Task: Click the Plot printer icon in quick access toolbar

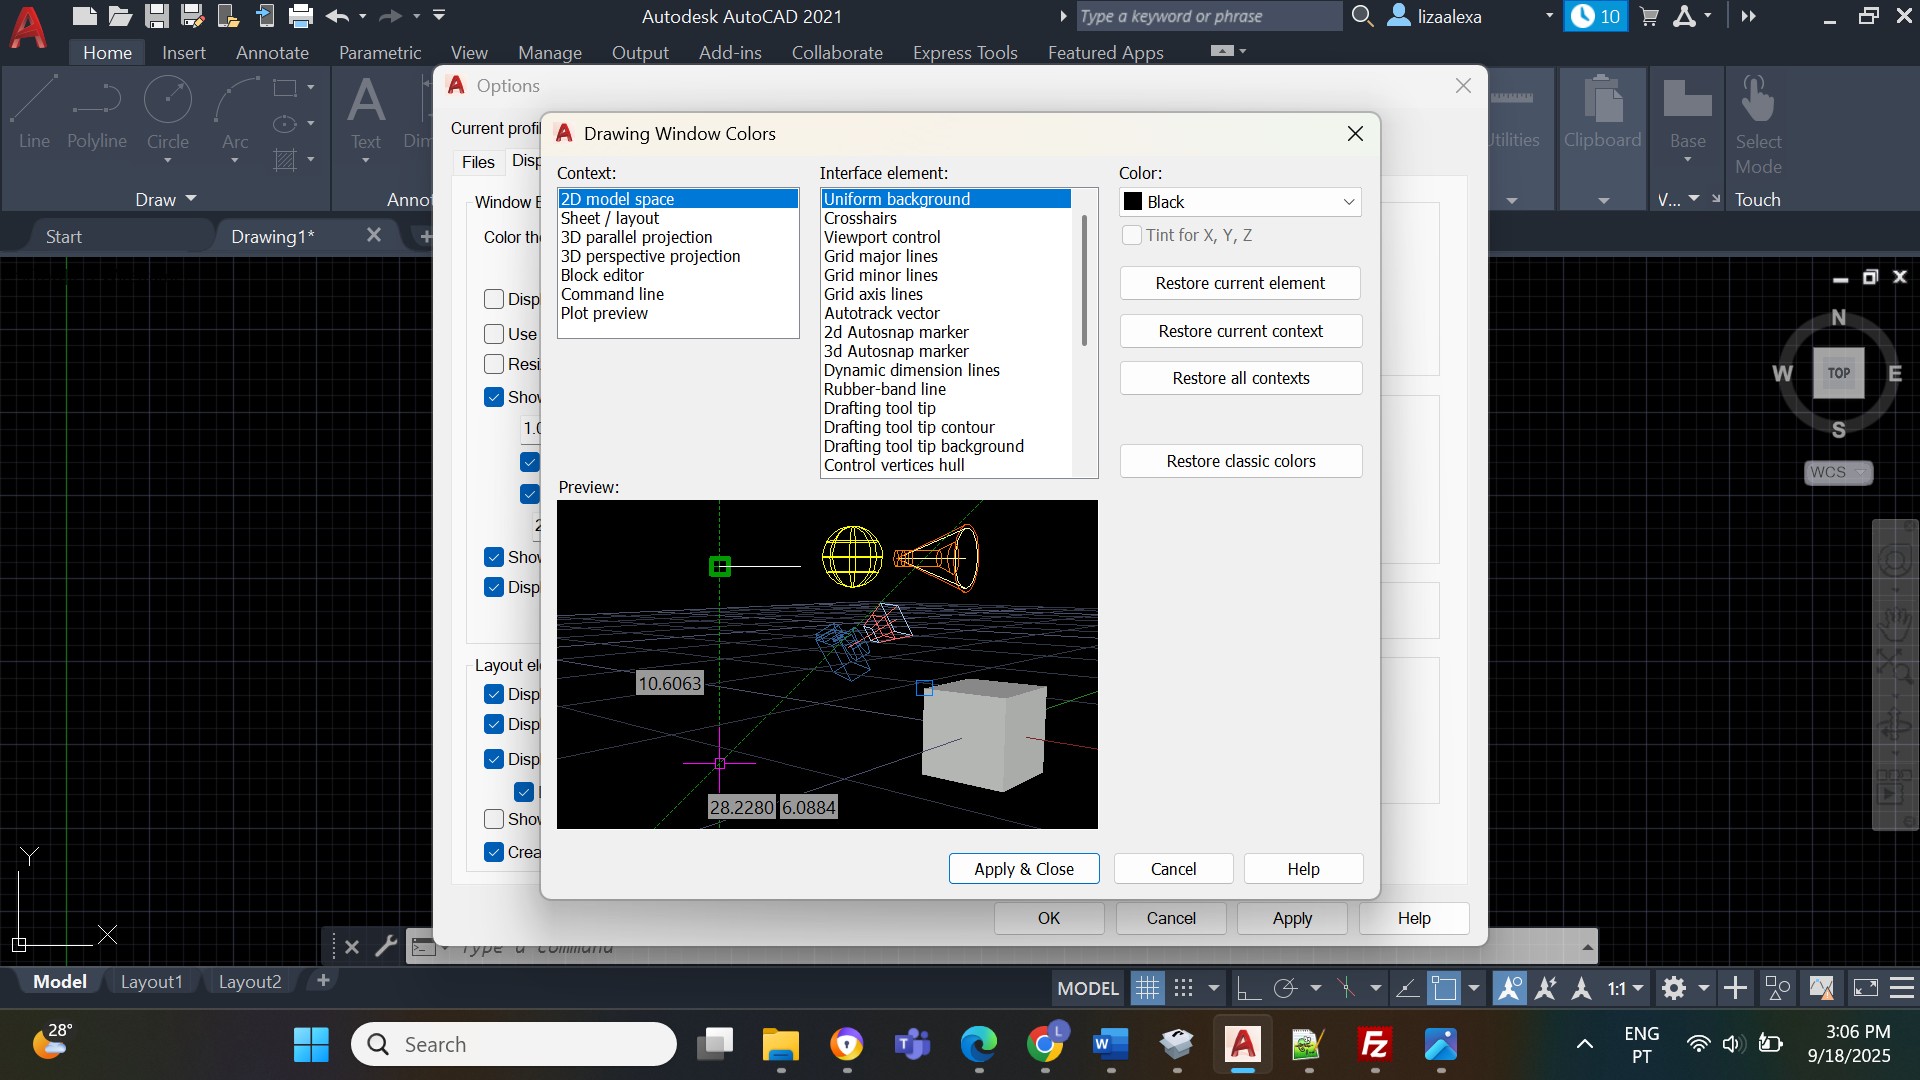Action: (300, 16)
